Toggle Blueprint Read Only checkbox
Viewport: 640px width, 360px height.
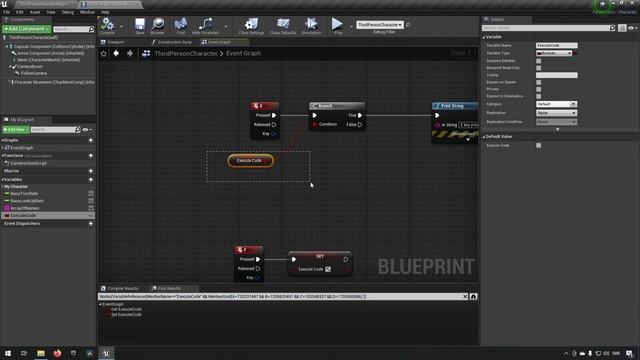539,68
